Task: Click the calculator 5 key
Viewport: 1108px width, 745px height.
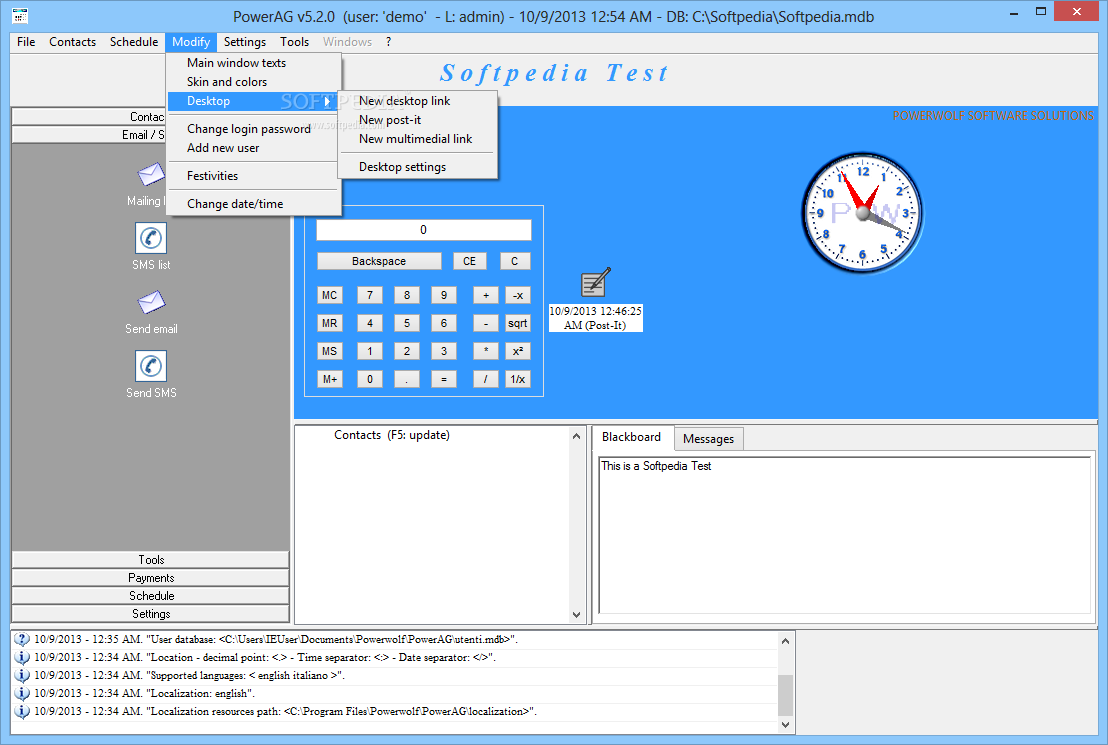Action: [x=406, y=323]
